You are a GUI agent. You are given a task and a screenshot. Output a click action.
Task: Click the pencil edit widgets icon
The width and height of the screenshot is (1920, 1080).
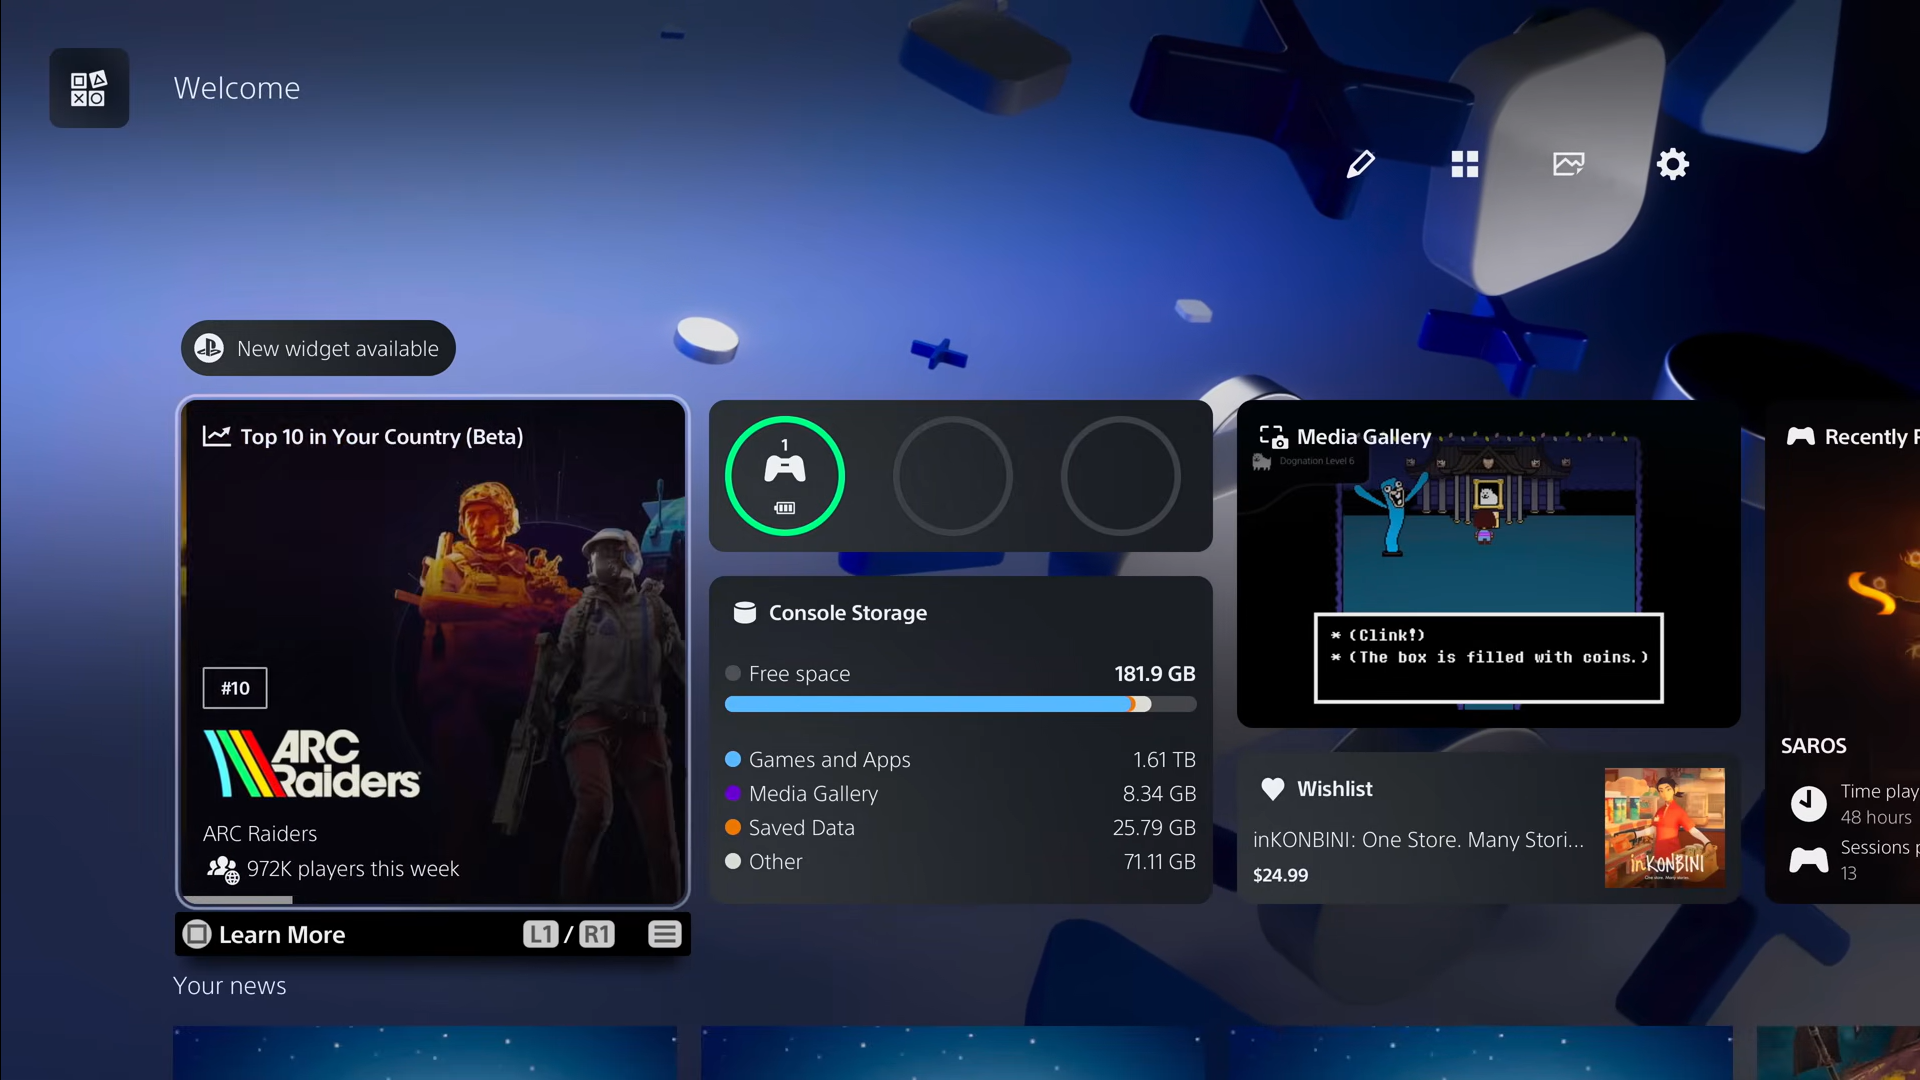1360,164
